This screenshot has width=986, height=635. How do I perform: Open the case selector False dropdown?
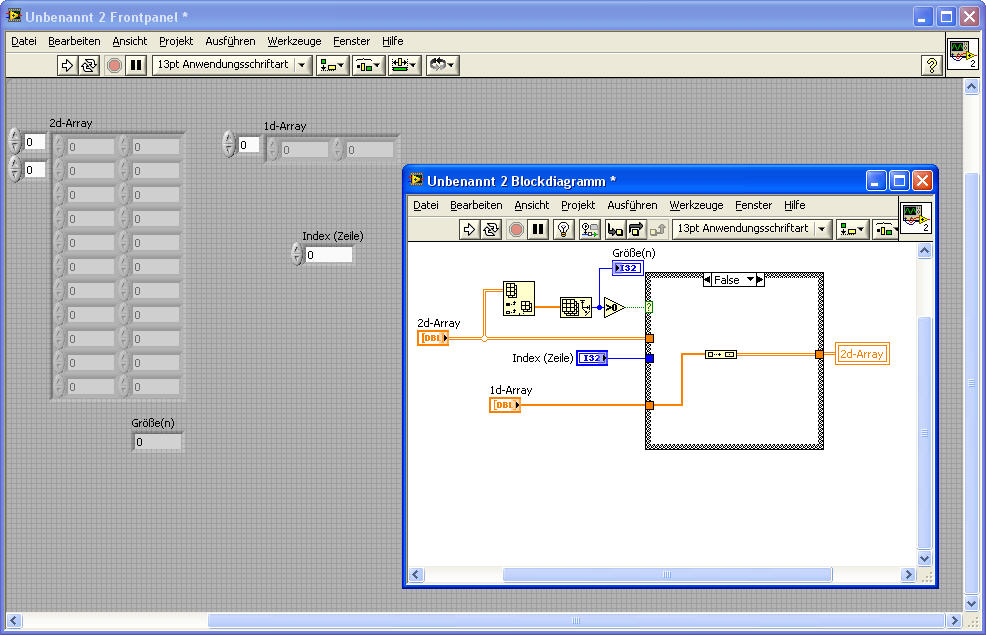(750, 280)
